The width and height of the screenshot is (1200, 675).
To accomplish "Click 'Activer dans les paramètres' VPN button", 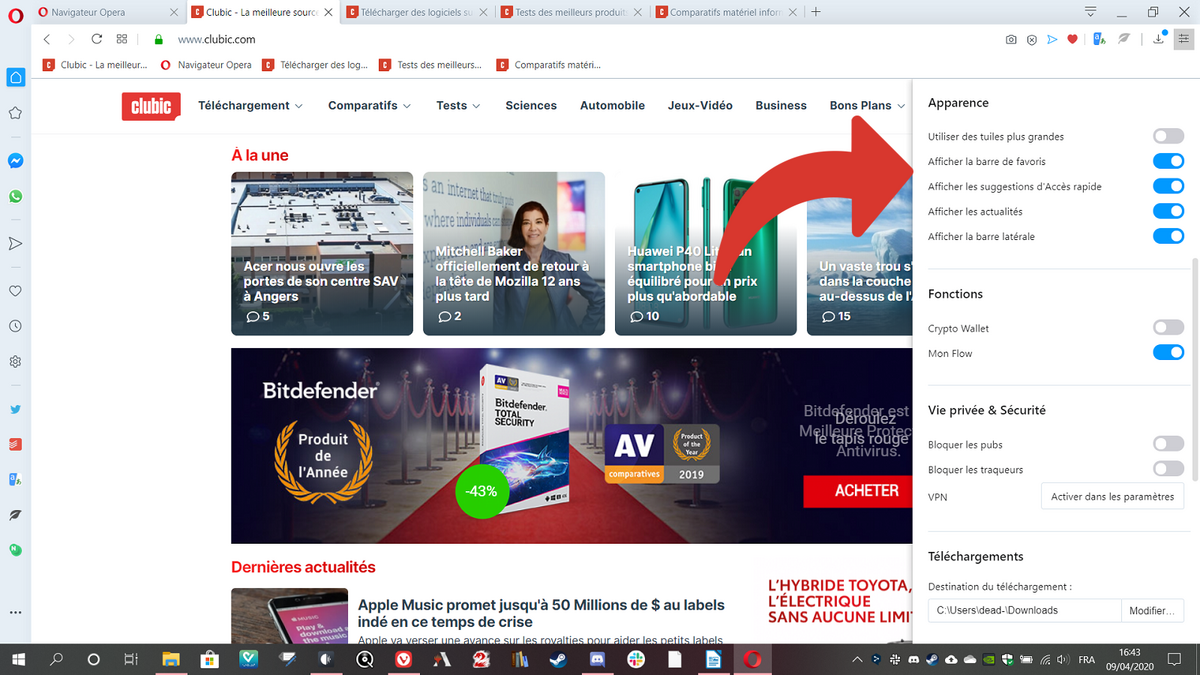I will tap(1112, 496).
